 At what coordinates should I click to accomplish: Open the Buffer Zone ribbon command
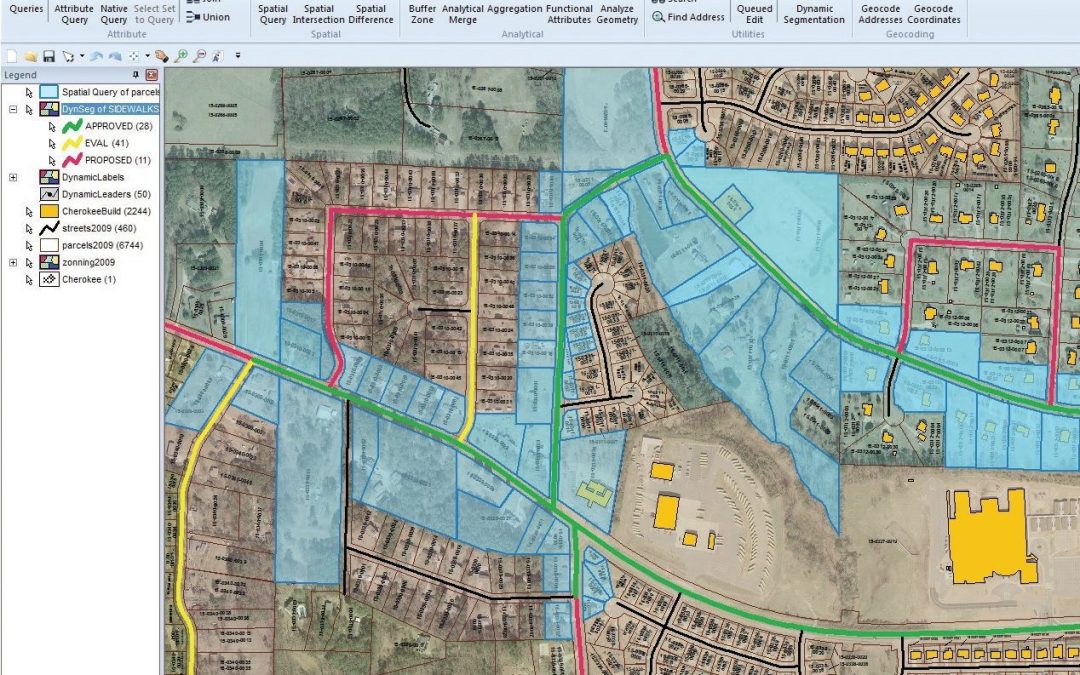pyautogui.click(x=422, y=14)
